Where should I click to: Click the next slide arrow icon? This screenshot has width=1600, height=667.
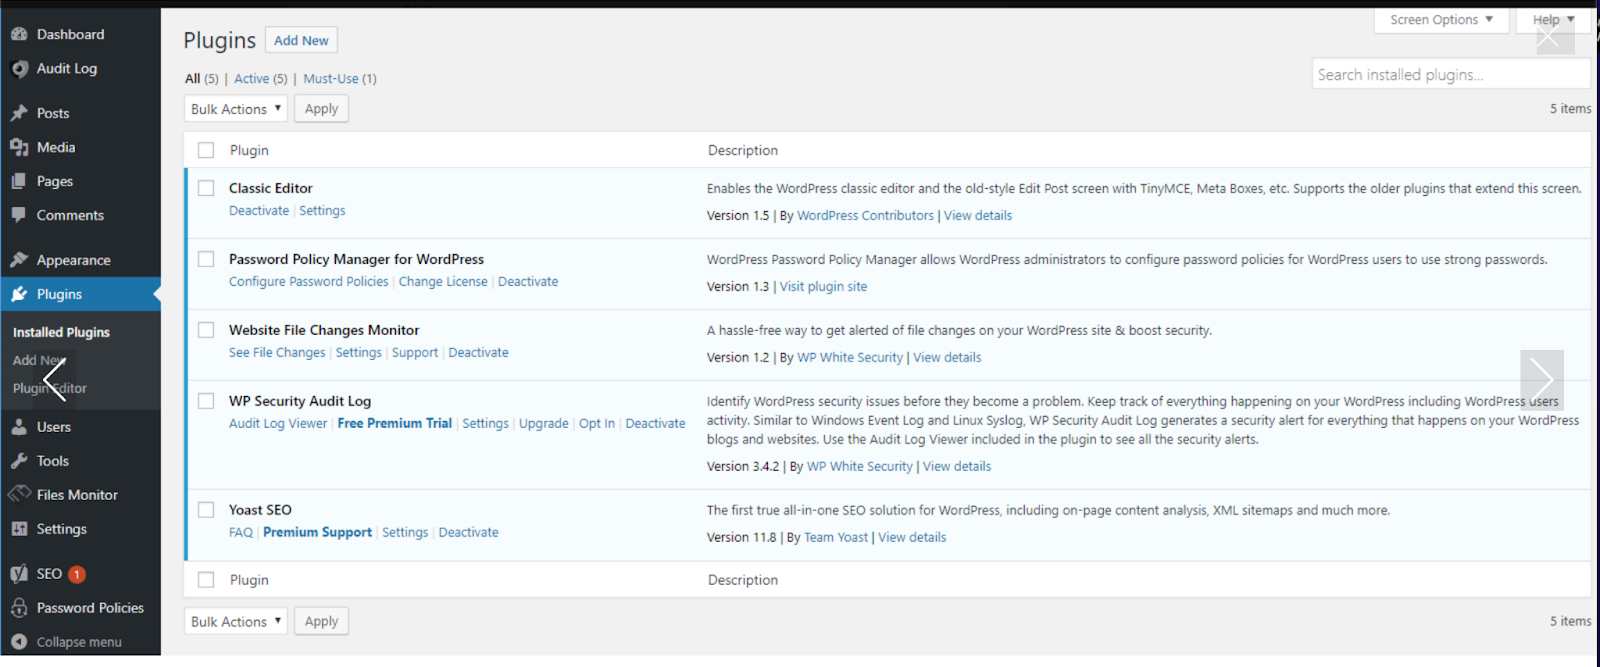(1541, 379)
